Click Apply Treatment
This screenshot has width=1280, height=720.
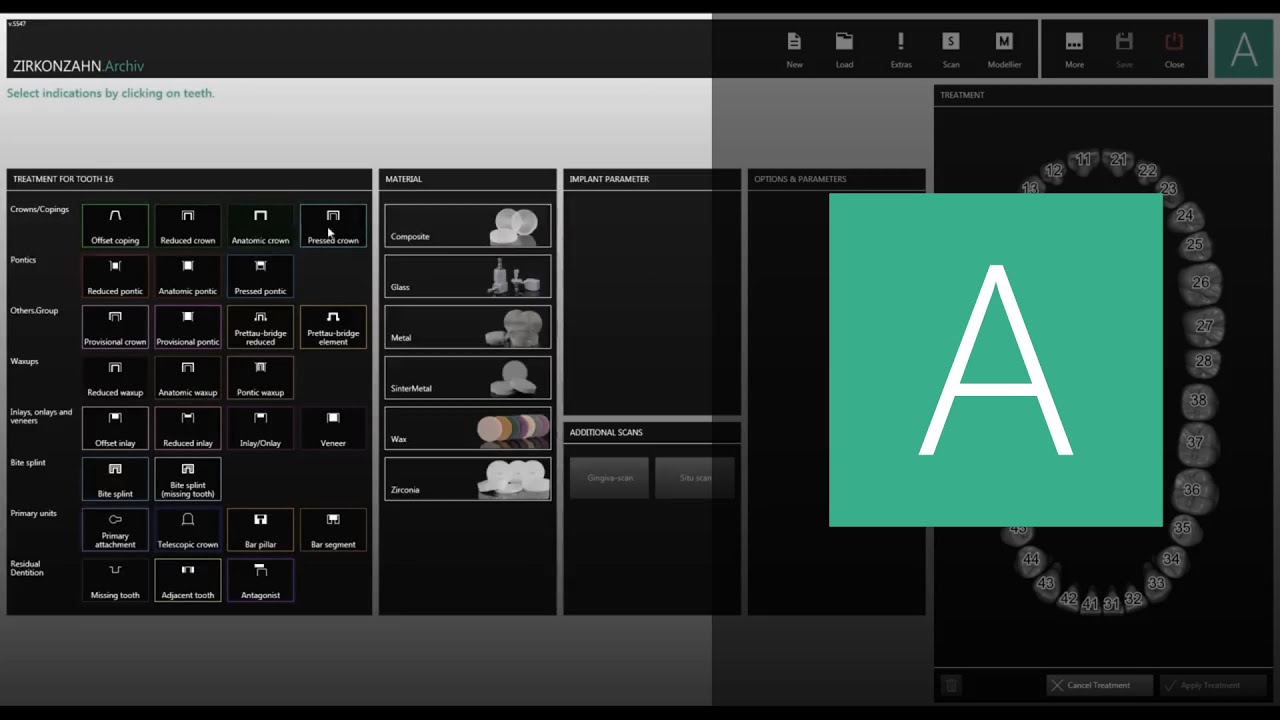point(1212,685)
